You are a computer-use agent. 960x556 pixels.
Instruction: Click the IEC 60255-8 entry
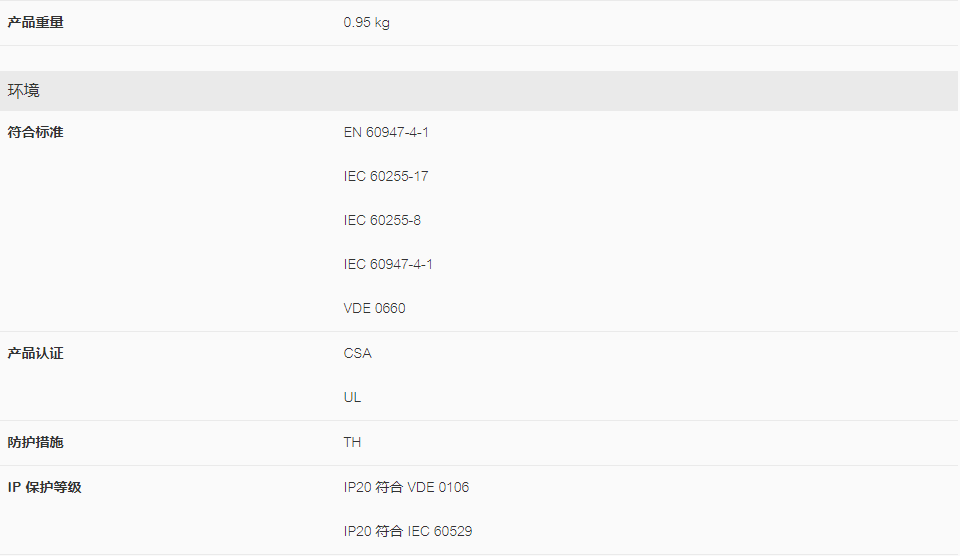click(x=382, y=220)
